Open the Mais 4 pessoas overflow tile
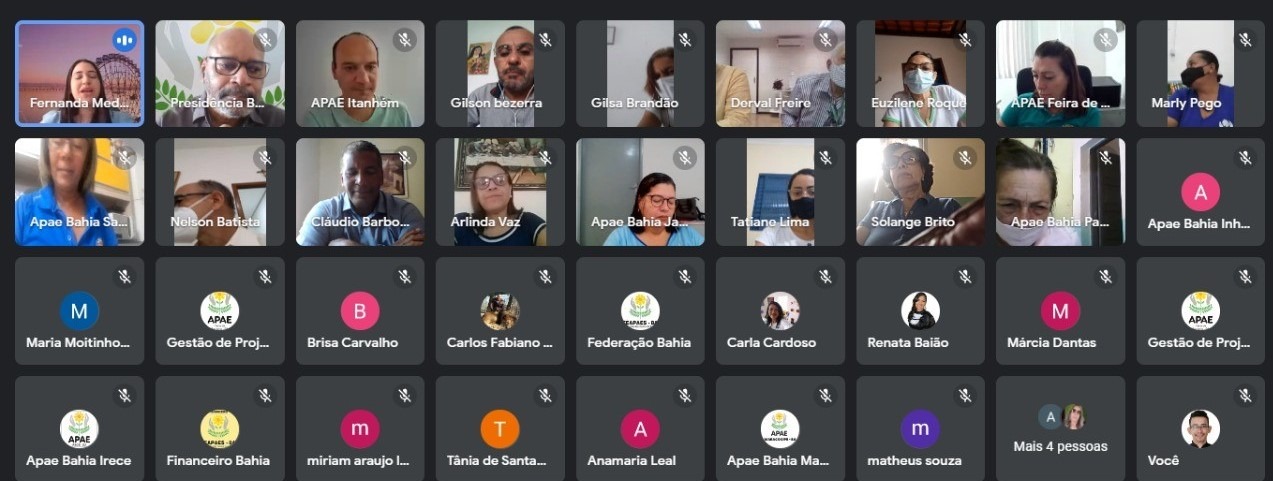1273x481 pixels. [x=1060, y=429]
